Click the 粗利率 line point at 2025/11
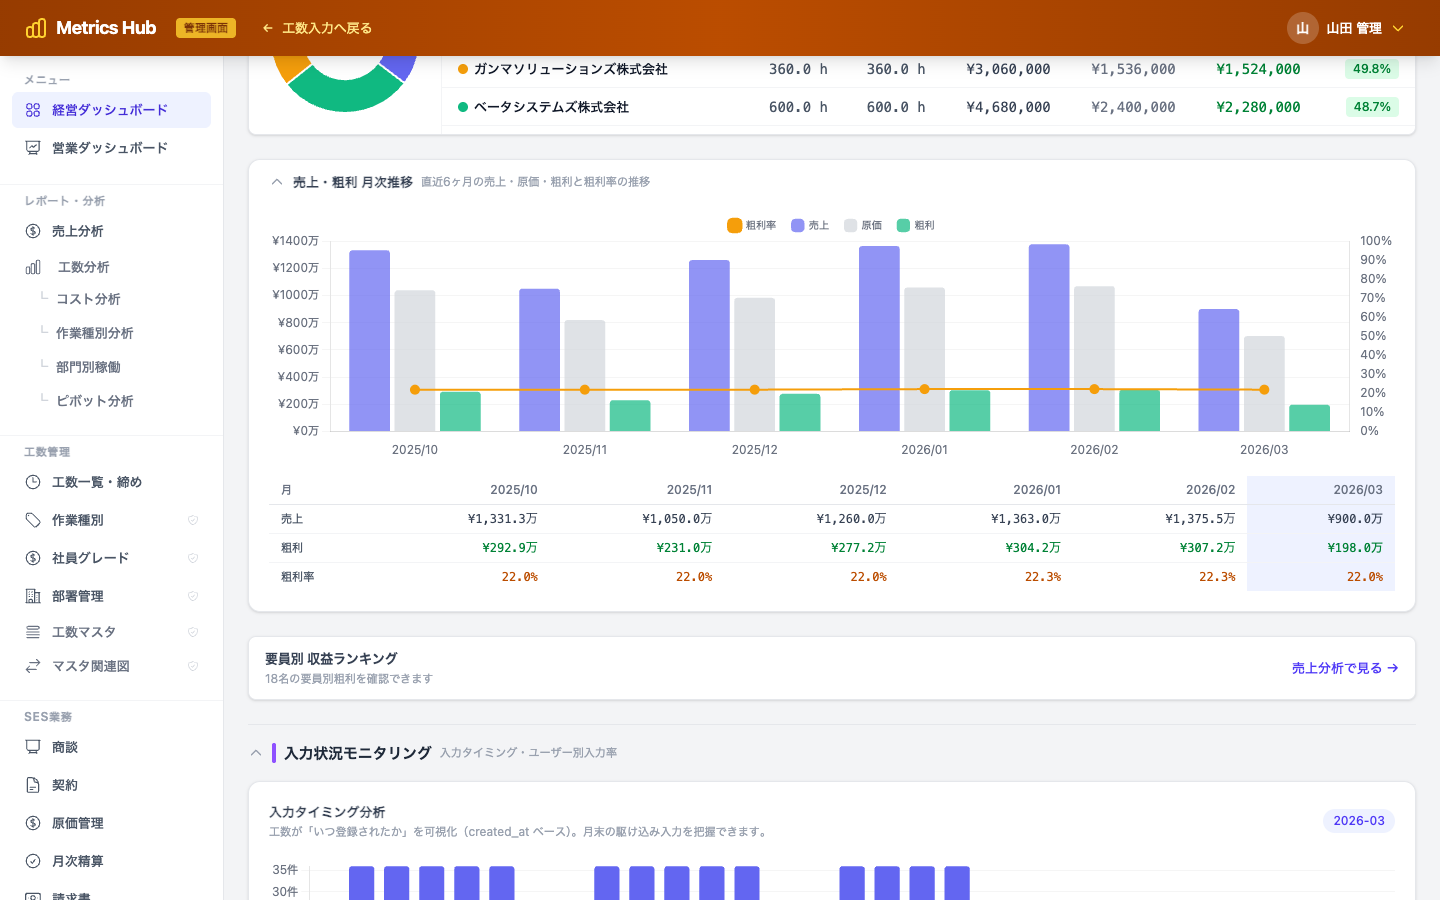 [x=585, y=390]
